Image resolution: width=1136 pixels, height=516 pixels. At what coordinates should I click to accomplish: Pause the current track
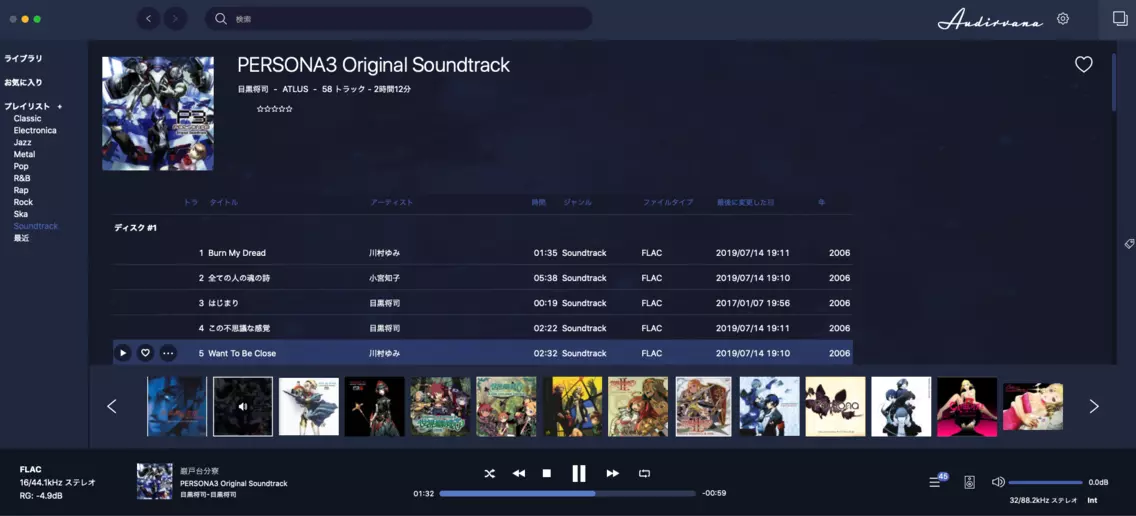pyautogui.click(x=579, y=473)
